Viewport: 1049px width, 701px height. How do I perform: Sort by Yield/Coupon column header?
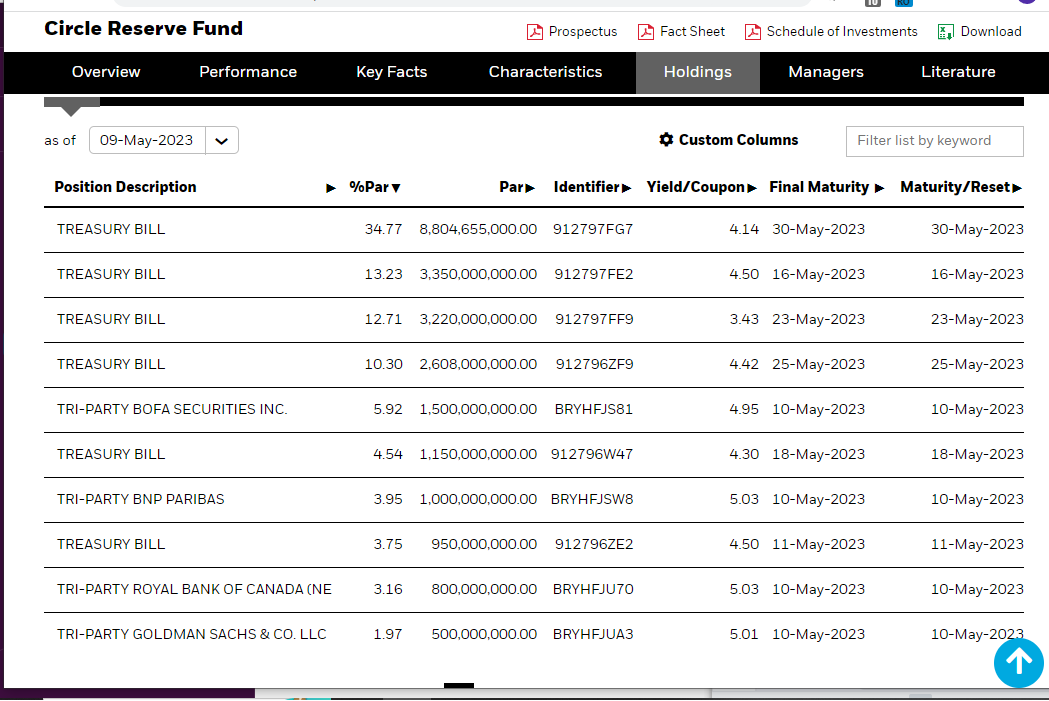(x=701, y=187)
